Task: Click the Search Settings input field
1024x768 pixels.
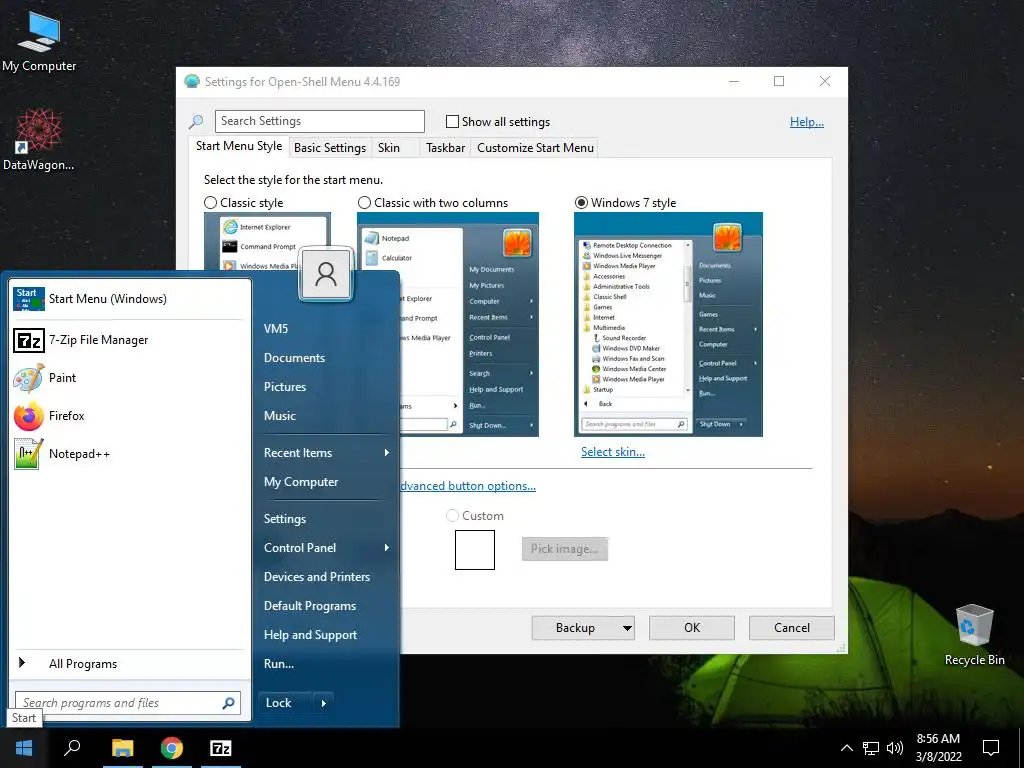Action: point(320,121)
